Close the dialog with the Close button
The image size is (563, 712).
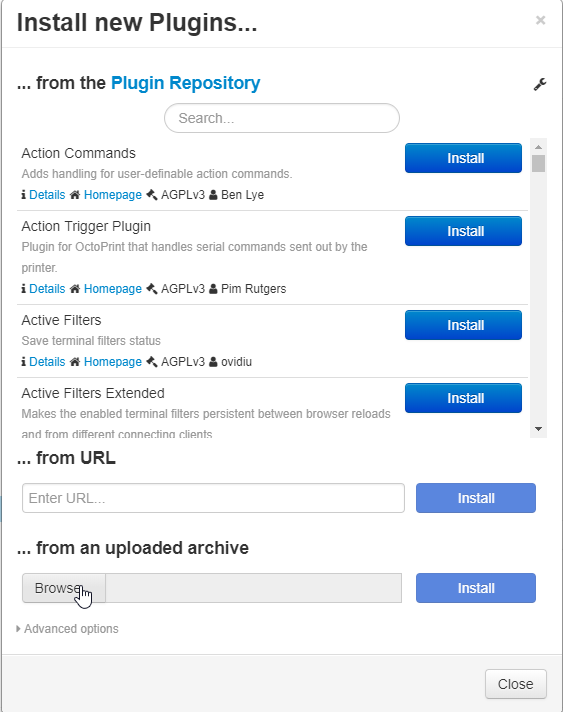tap(516, 684)
